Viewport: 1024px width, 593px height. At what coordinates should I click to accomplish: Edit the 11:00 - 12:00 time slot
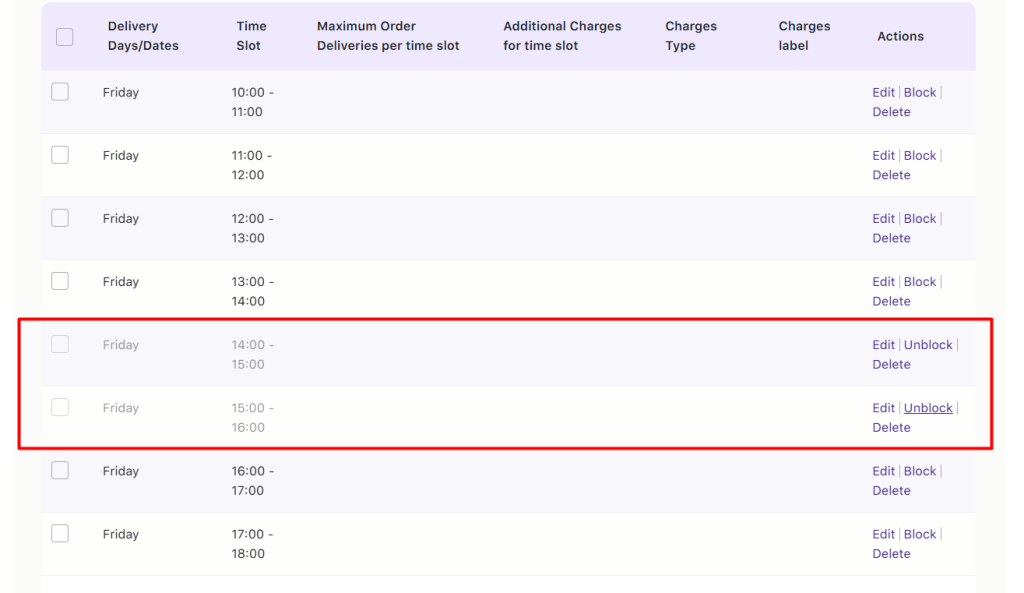click(x=883, y=154)
